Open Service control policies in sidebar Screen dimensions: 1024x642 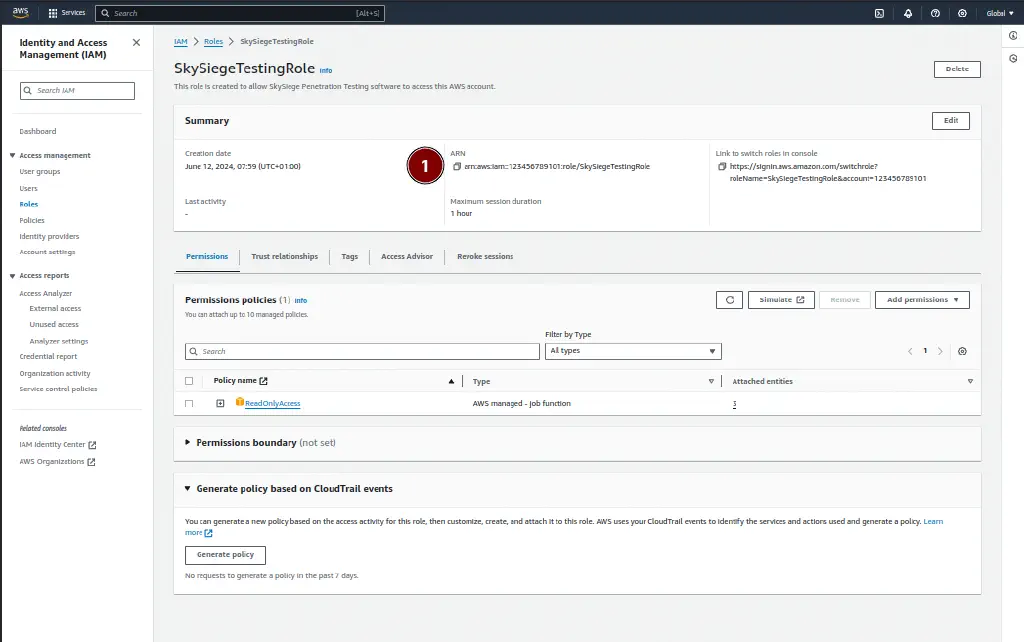coord(58,389)
